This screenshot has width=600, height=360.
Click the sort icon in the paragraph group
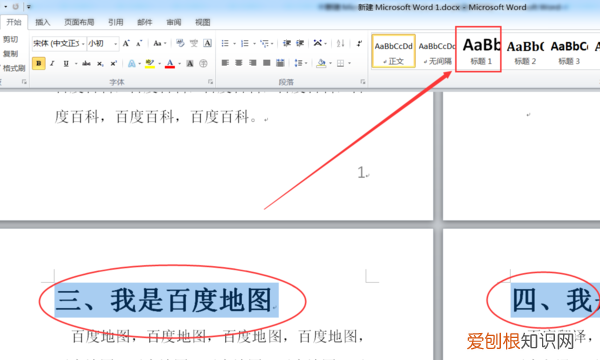point(340,43)
